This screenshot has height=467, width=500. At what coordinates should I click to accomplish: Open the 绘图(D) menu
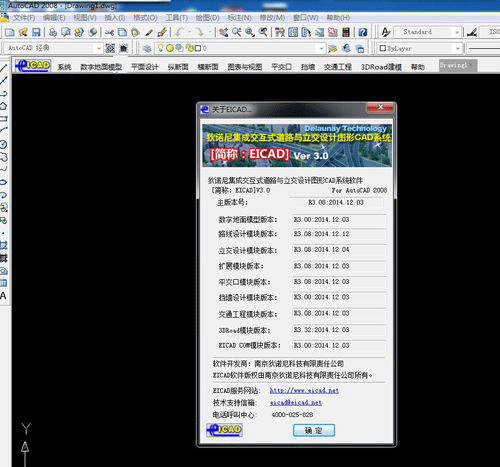coord(207,18)
